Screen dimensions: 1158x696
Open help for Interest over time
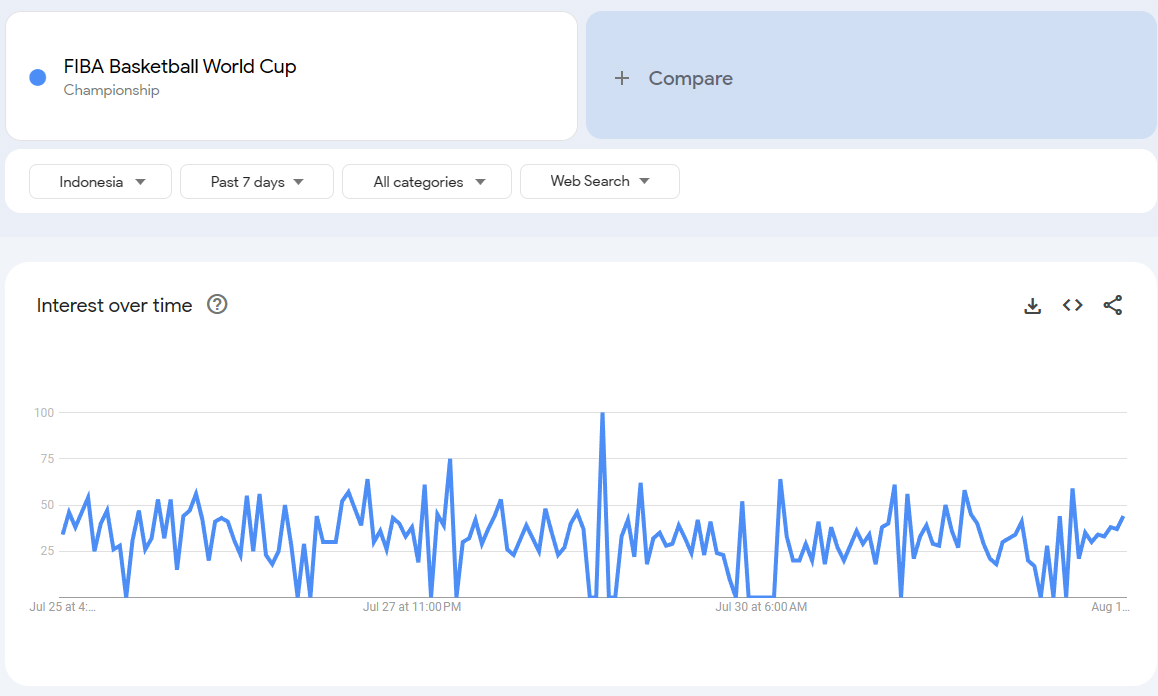[217, 304]
